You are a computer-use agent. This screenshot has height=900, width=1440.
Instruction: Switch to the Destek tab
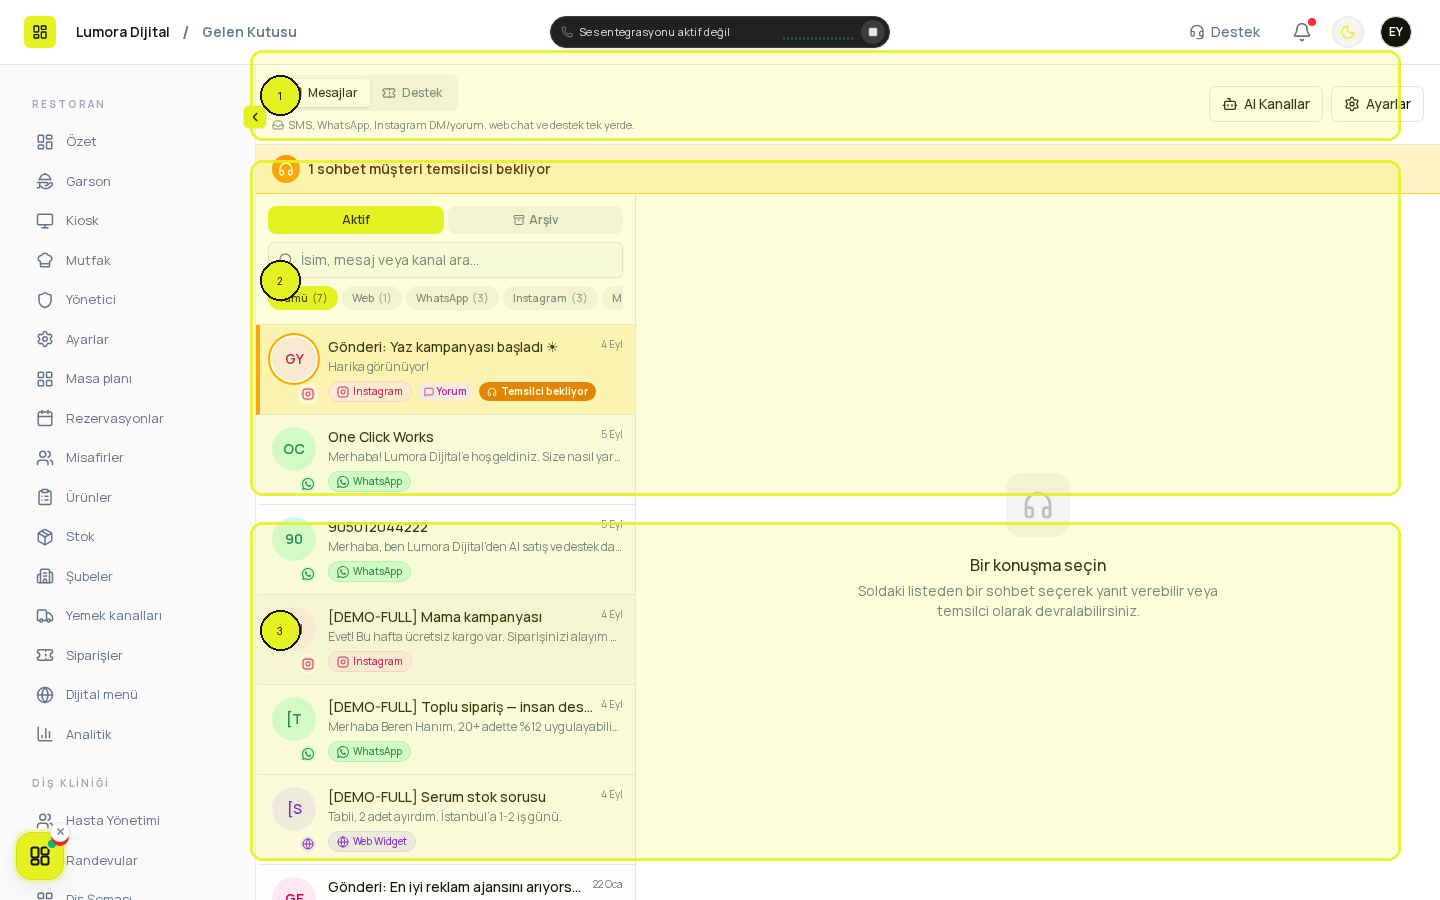pyautogui.click(x=412, y=93)
